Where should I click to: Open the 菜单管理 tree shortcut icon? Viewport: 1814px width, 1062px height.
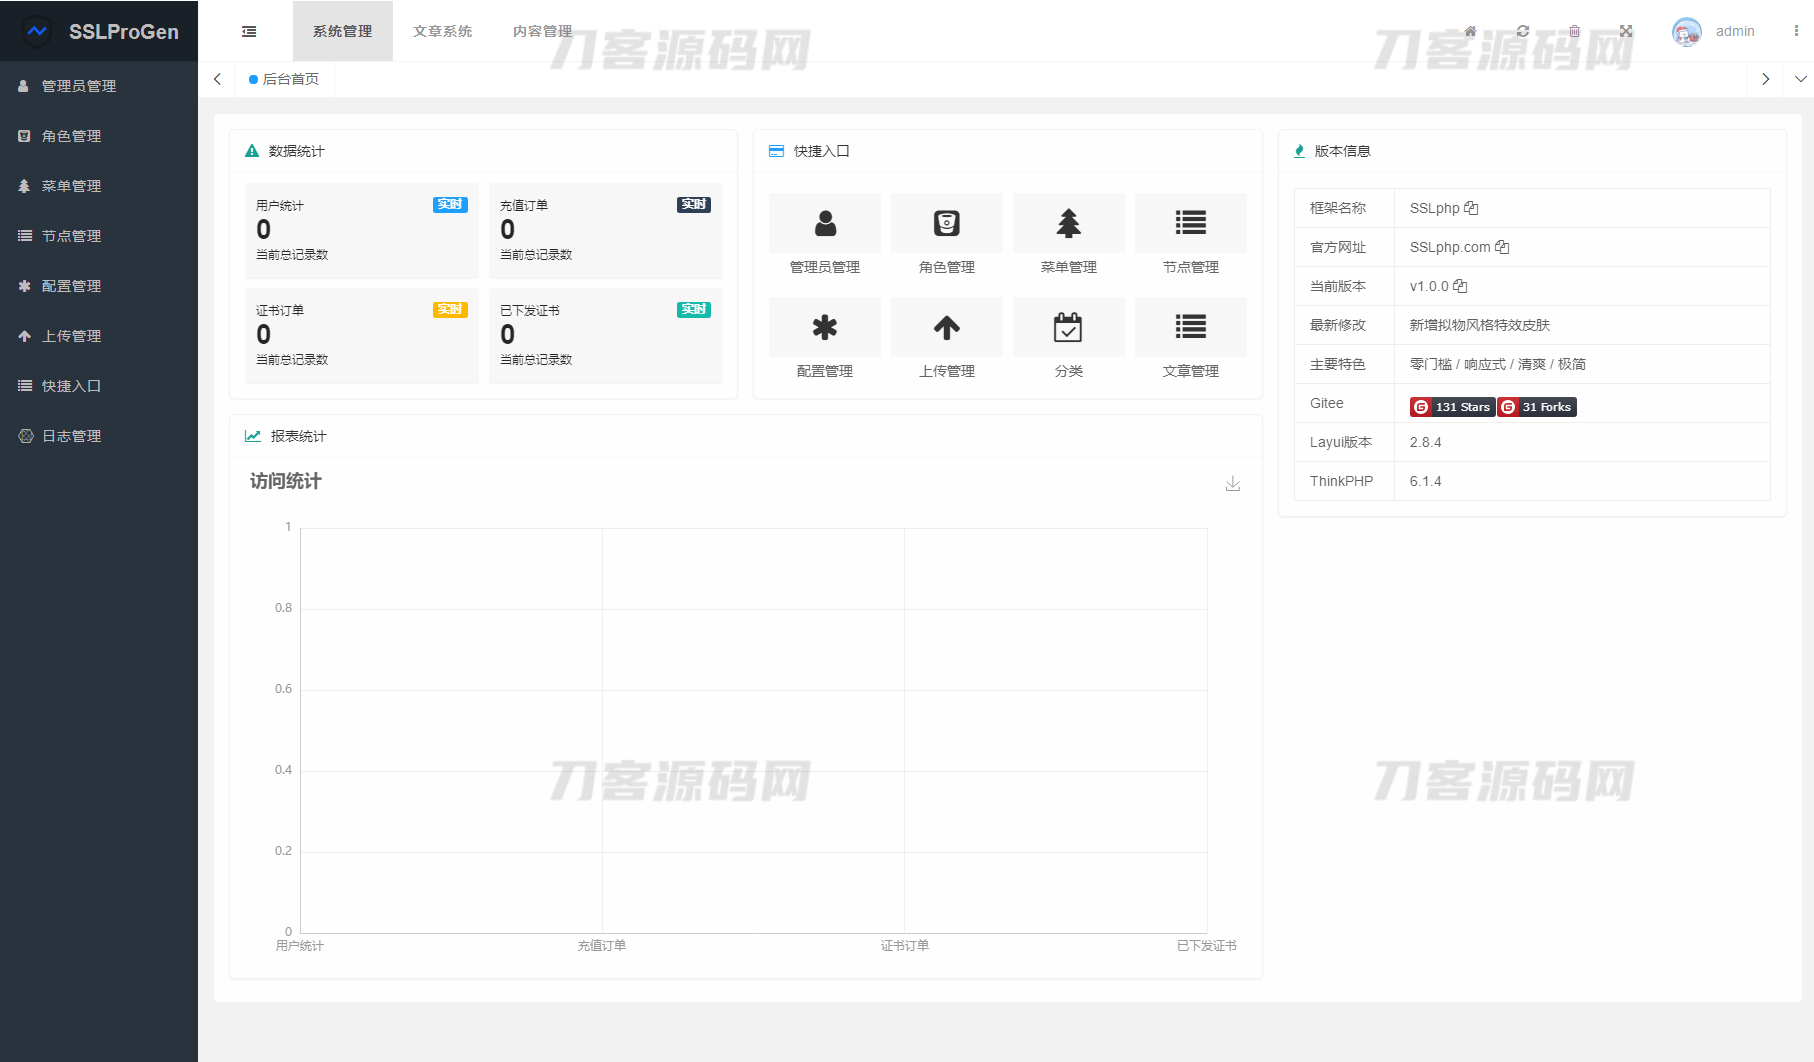coord(1068,223)
